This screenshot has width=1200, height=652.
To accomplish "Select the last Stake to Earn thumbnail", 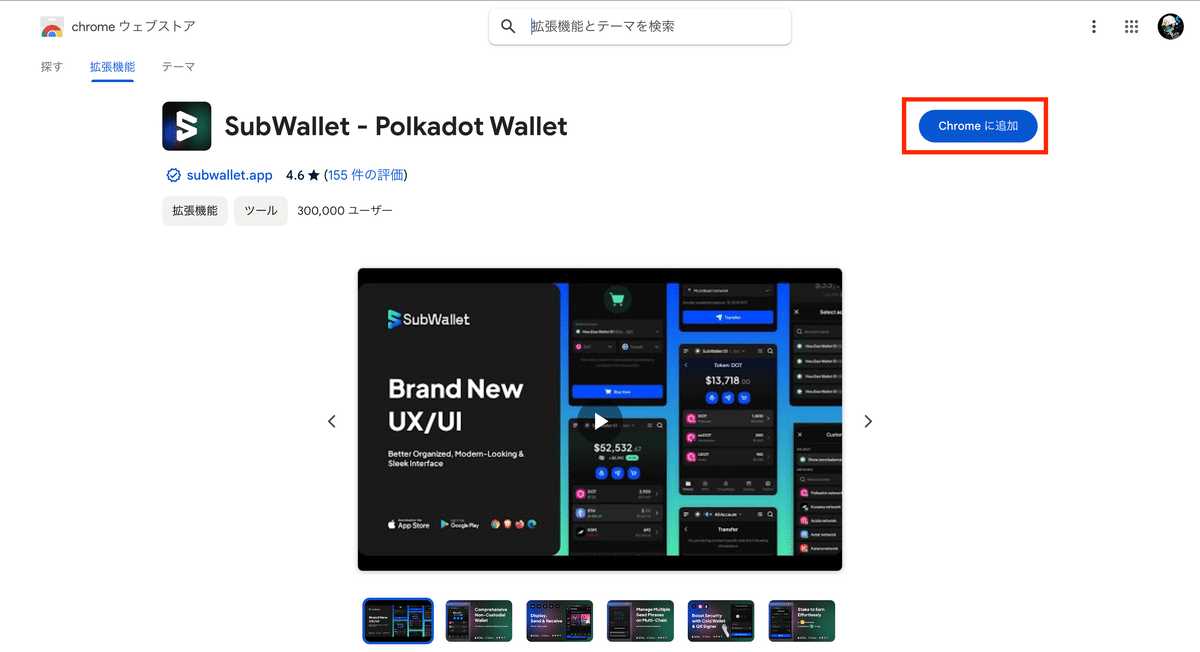I will (802, 621).
